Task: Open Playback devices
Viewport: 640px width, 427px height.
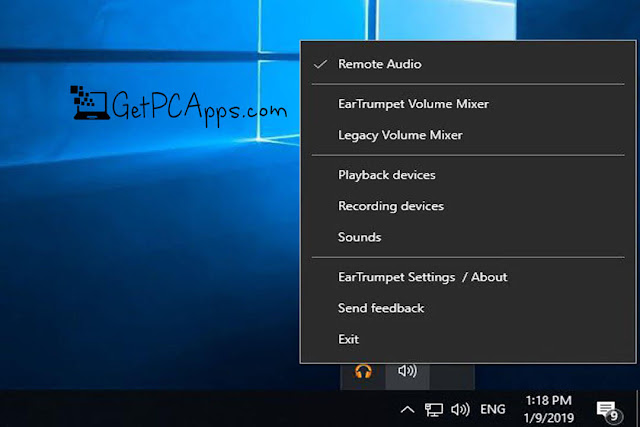Action: [468, 175]
